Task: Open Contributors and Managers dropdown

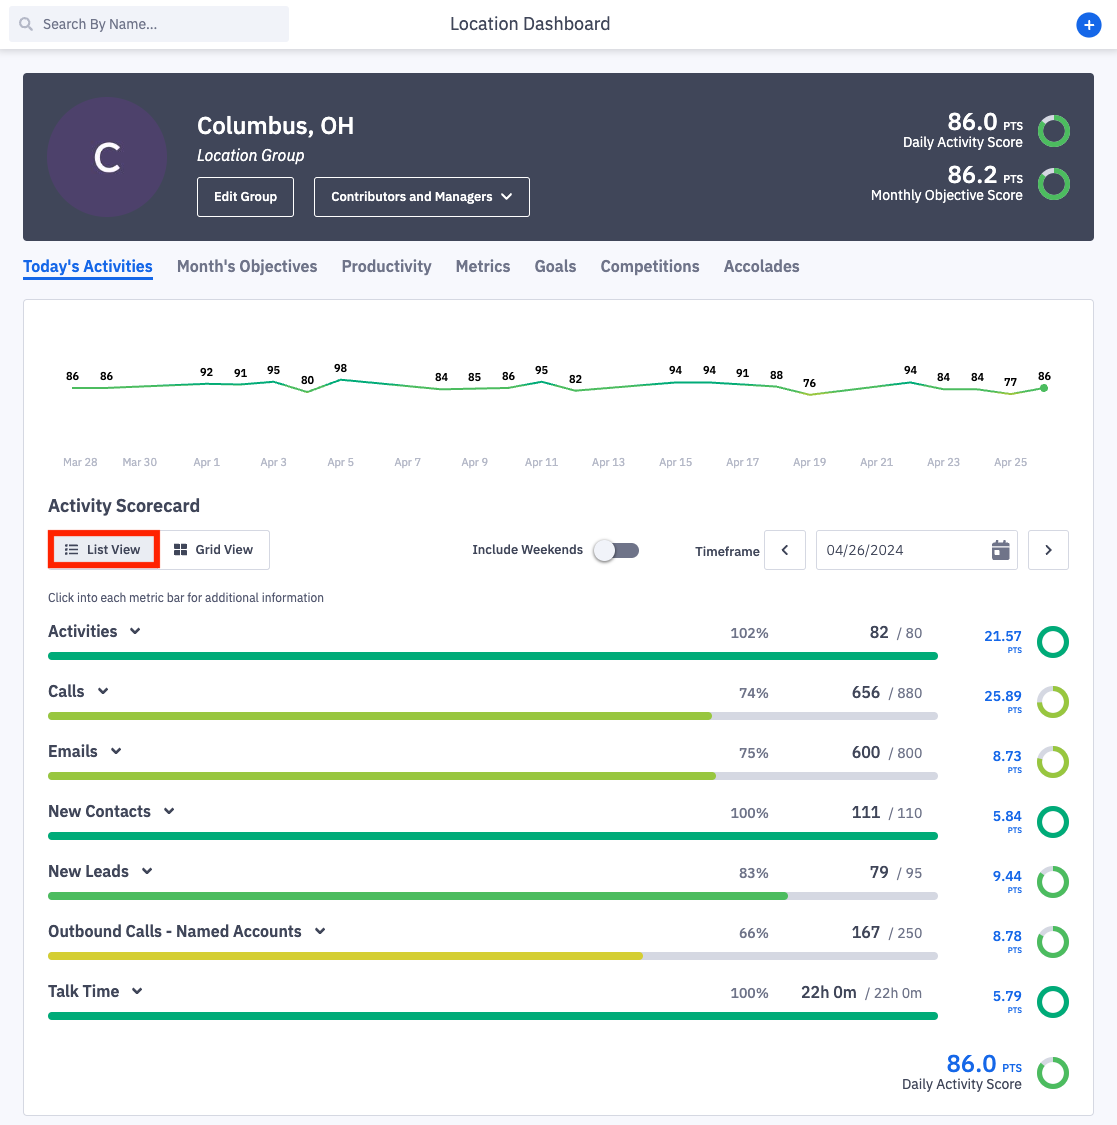Action: click(x=421, y=197)
